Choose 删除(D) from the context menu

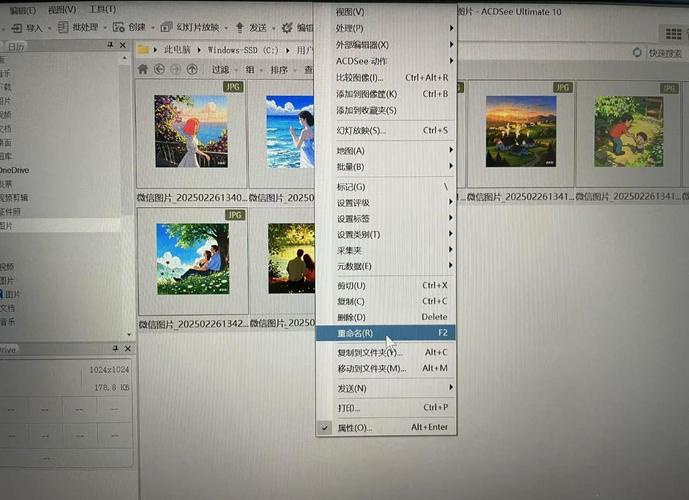point(386,317)
